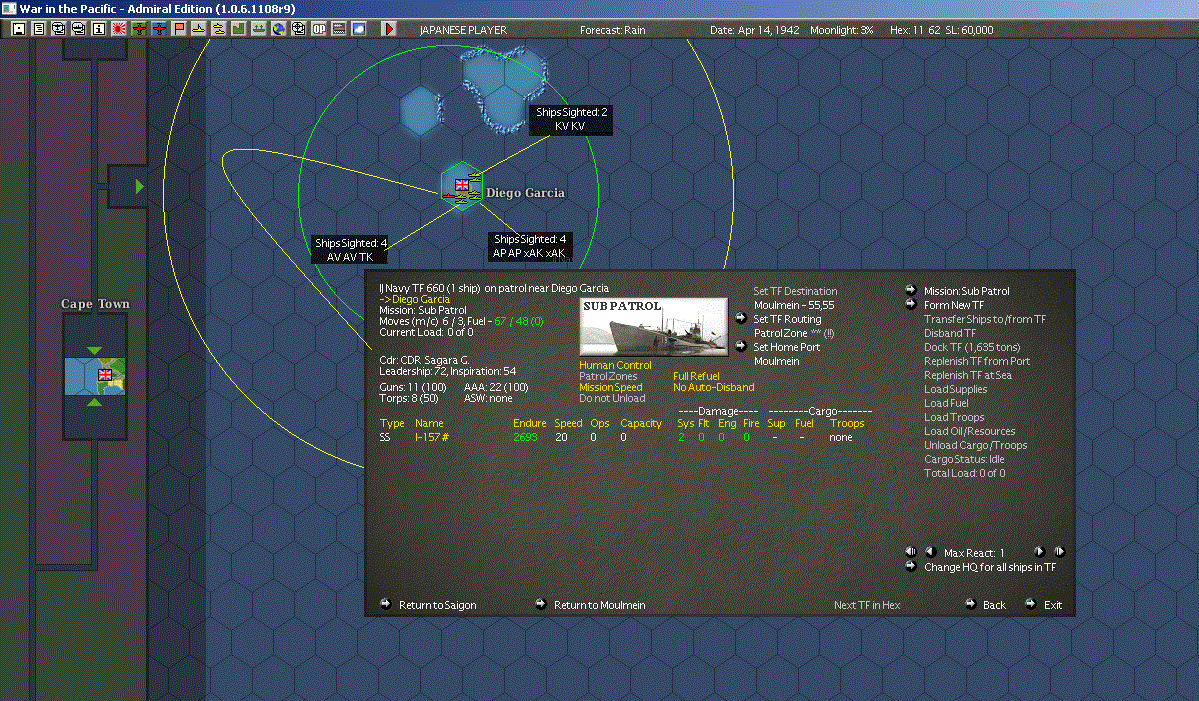The image size is (1199, 701).
Task: Click 'Ships Sighted: 2 KV KV' label
Action: (x=571, y=119)
